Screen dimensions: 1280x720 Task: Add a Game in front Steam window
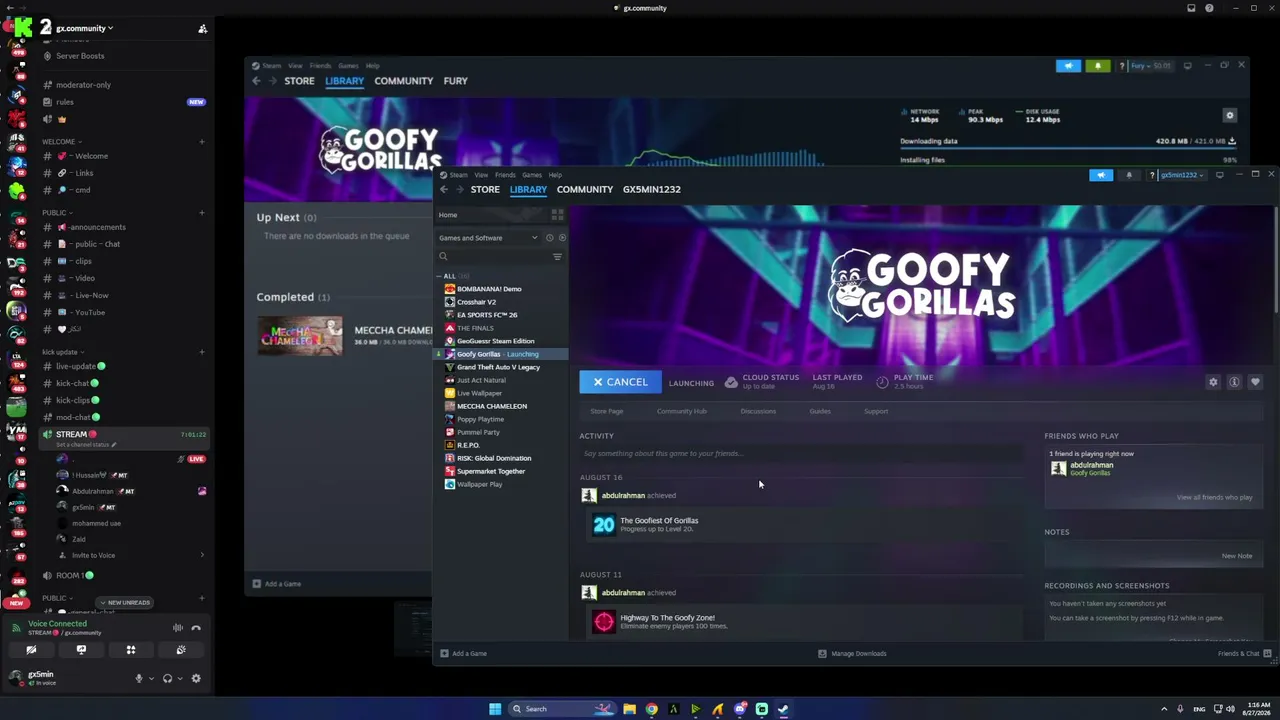click(x=464, y=654)
